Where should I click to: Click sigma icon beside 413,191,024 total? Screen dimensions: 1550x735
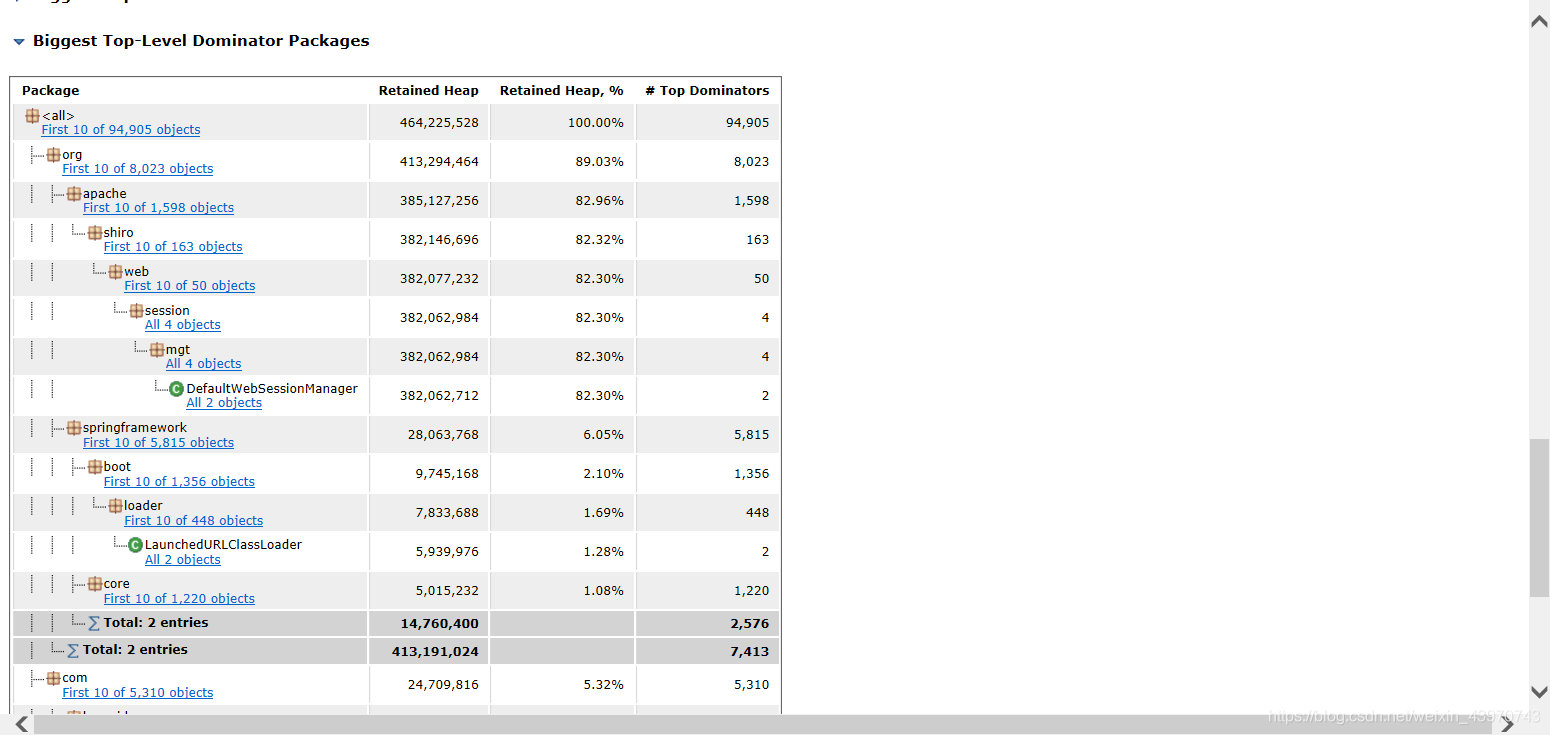(x=74, y=650)
